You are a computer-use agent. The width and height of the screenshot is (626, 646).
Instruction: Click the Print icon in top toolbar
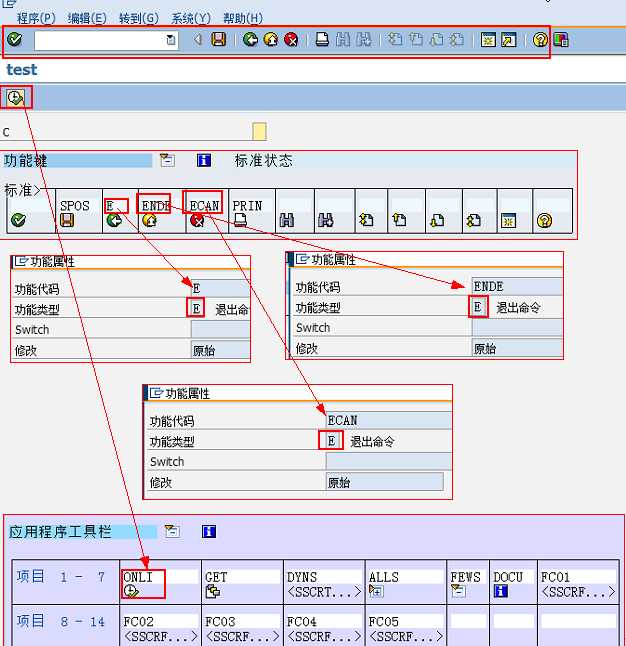pyautogui.click(x=322, y=40)
